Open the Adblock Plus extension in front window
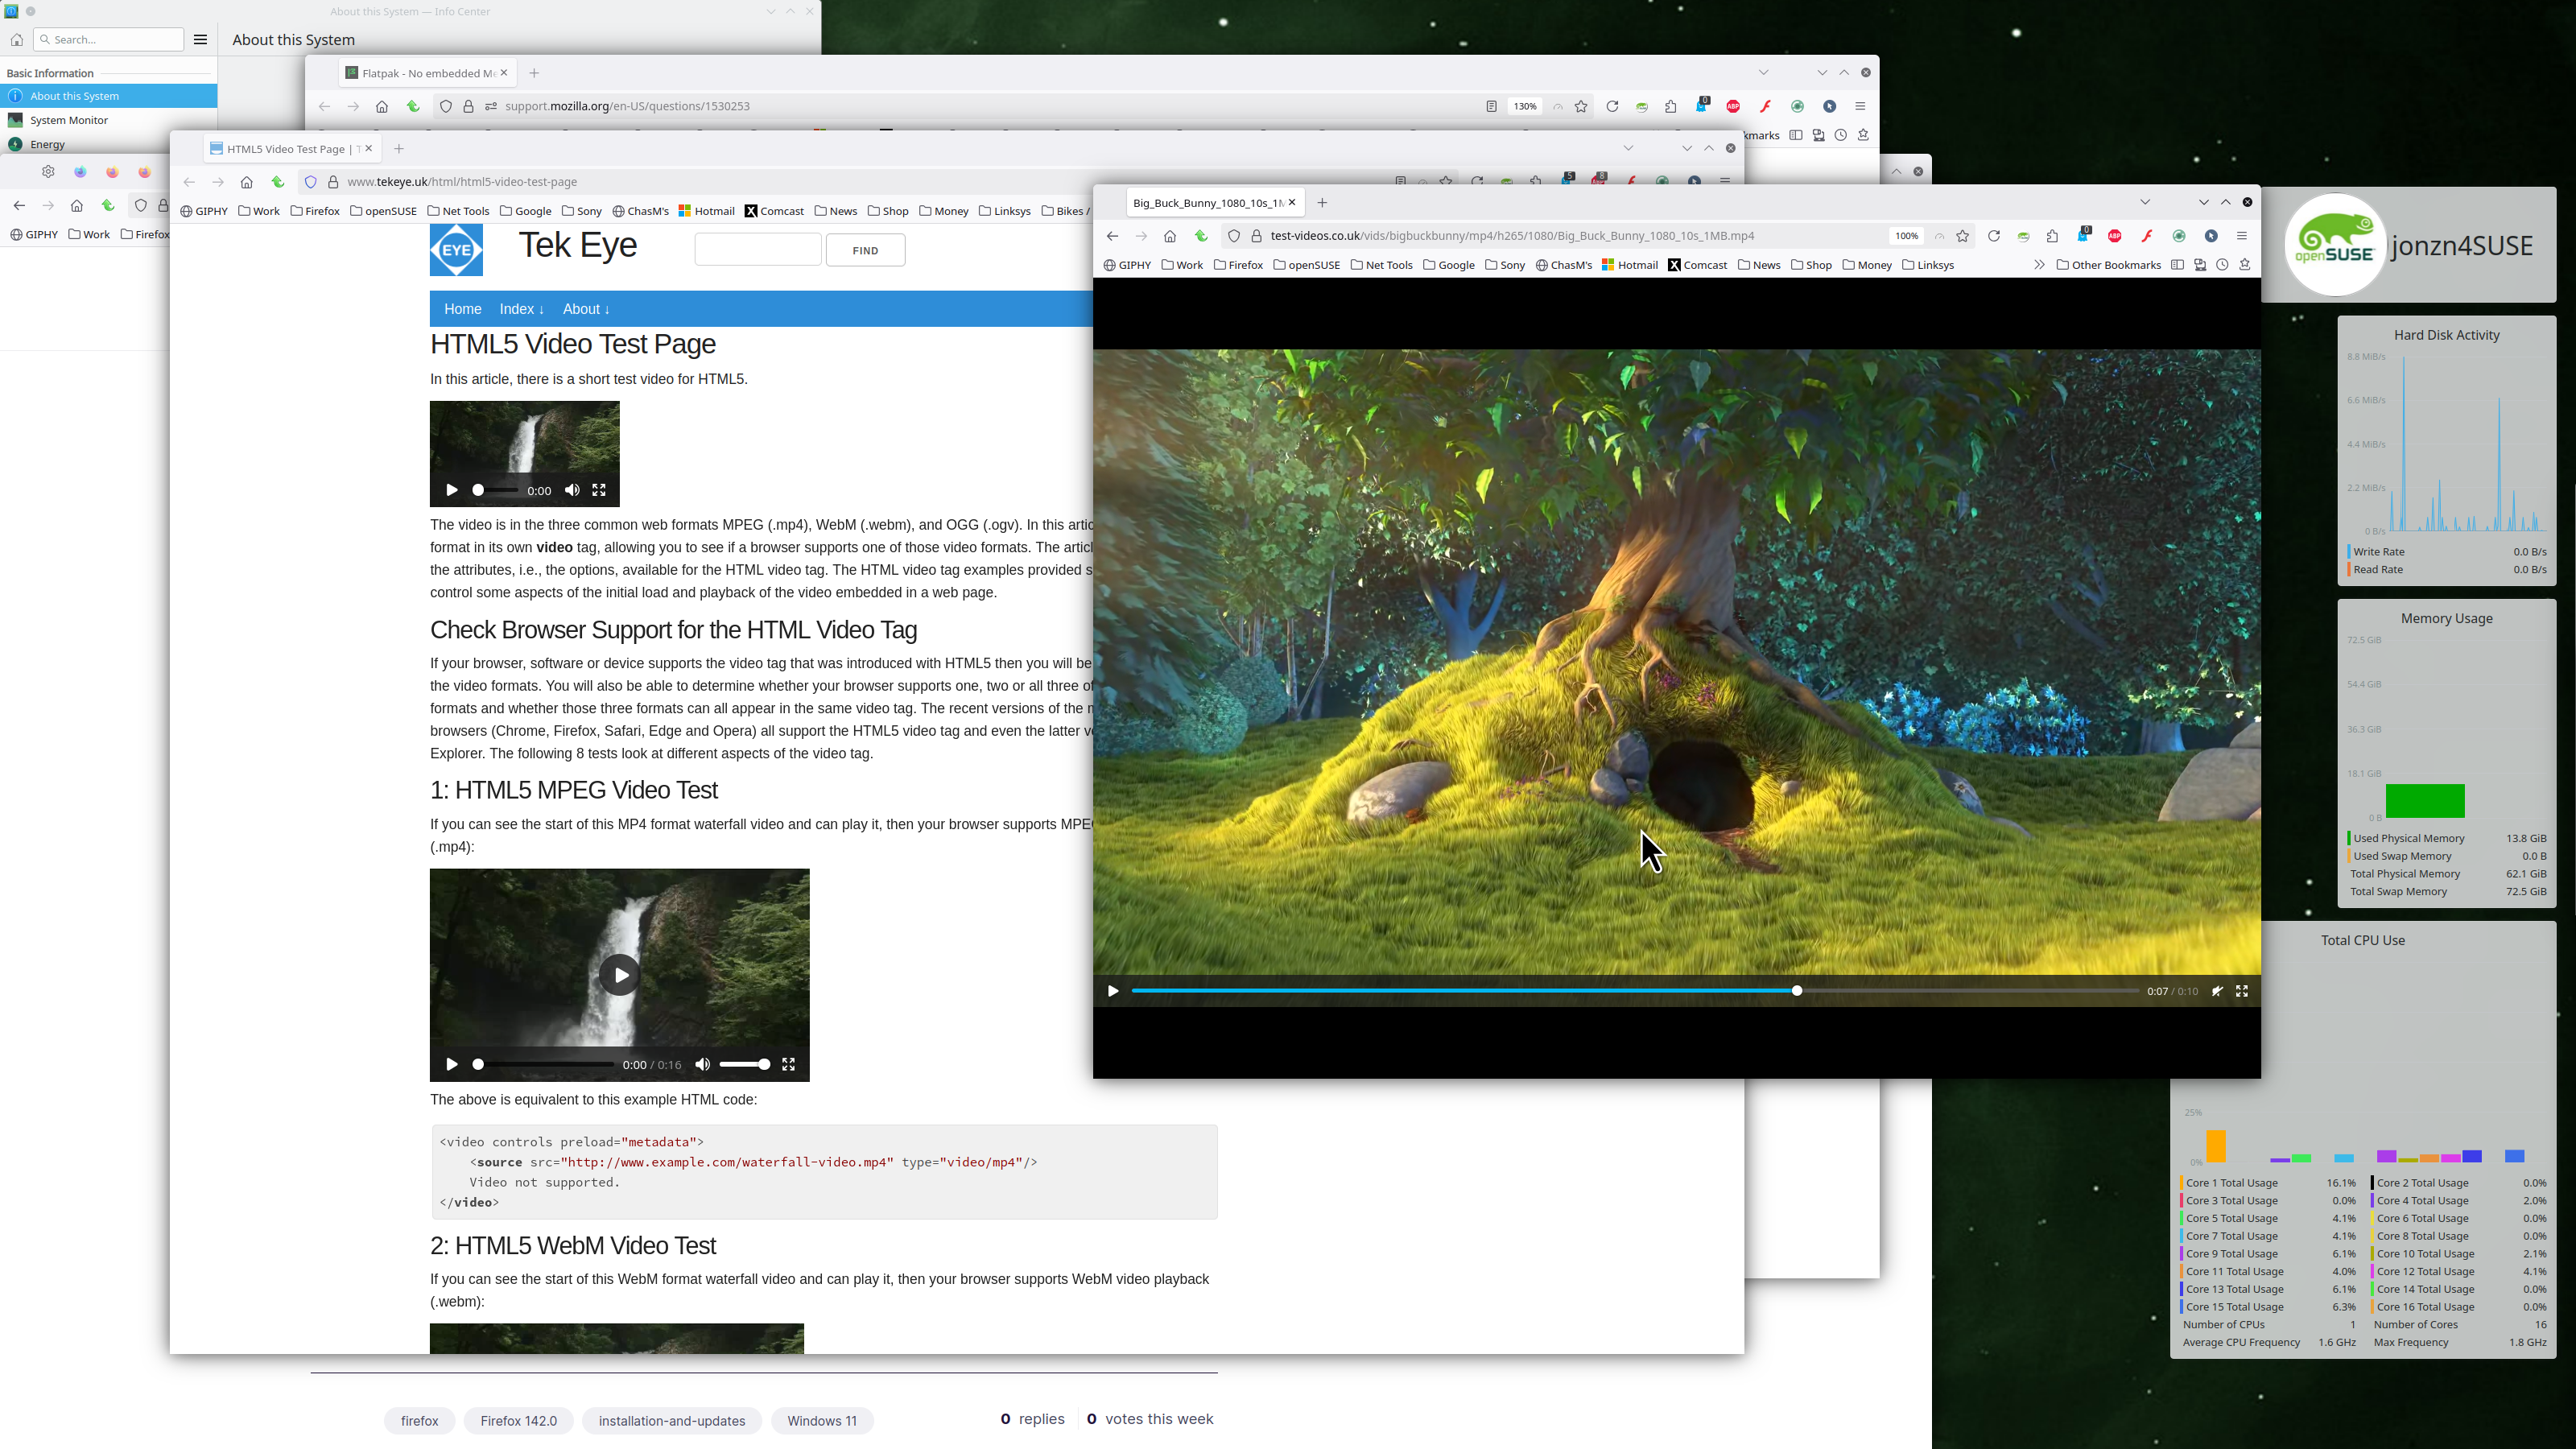This screenshot has width=2576, height=1449. click(2114, 236)
